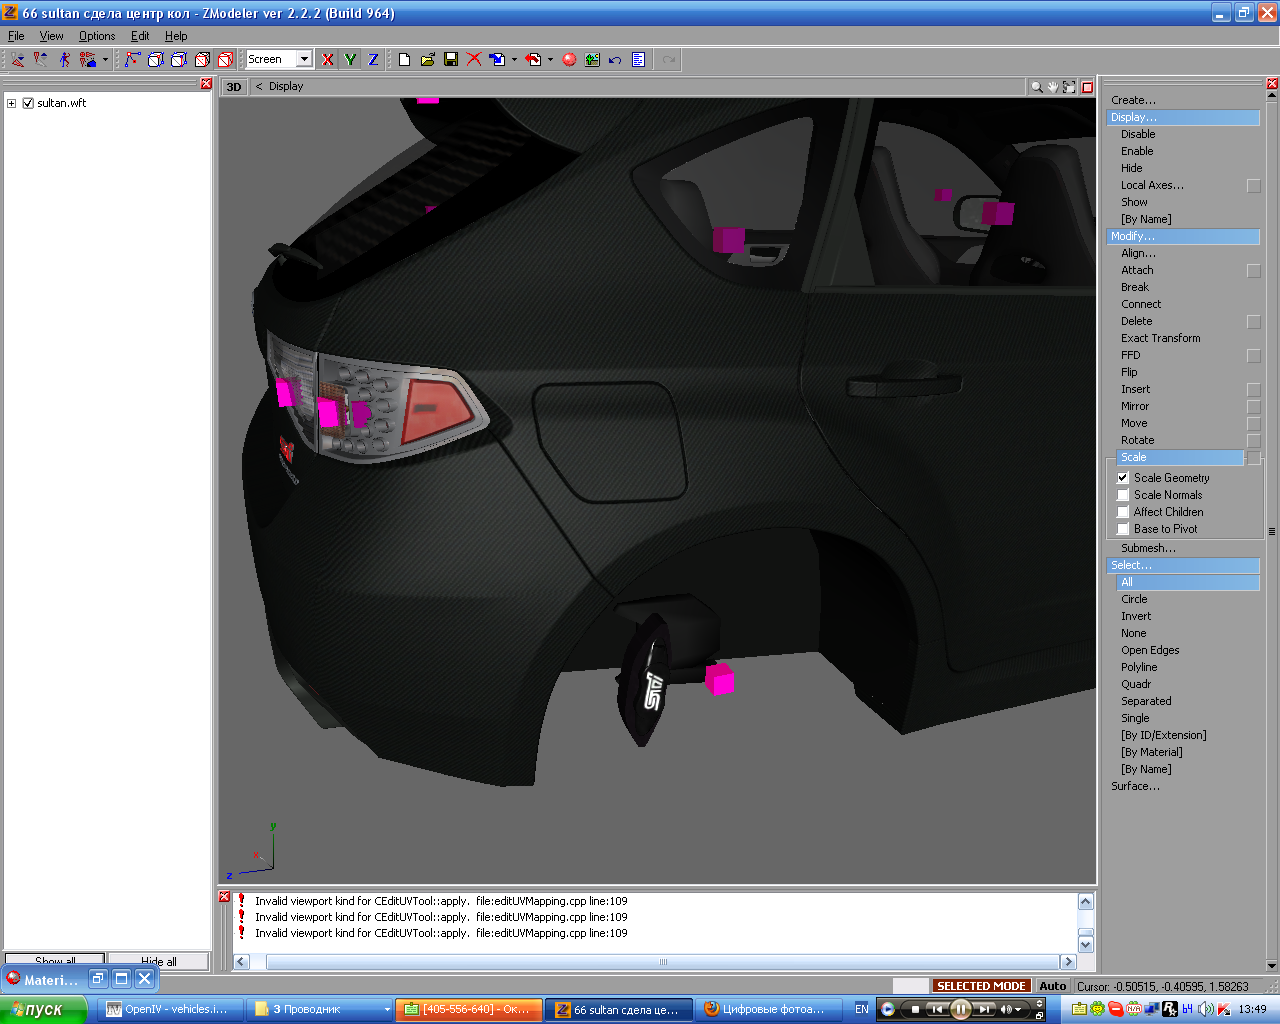Click the open file folder icon

[427, 60]
